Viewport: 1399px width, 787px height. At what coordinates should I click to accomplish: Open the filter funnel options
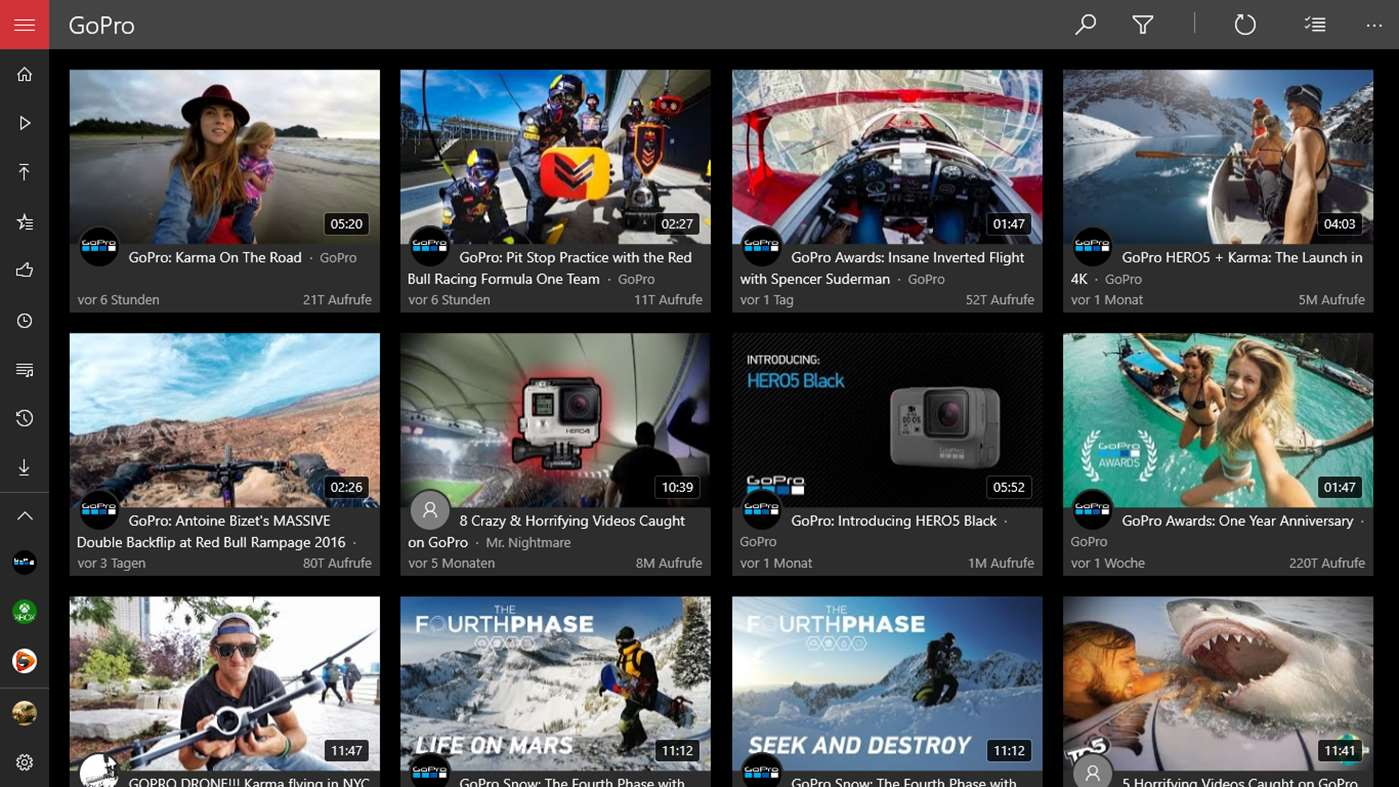(1143, 24)
